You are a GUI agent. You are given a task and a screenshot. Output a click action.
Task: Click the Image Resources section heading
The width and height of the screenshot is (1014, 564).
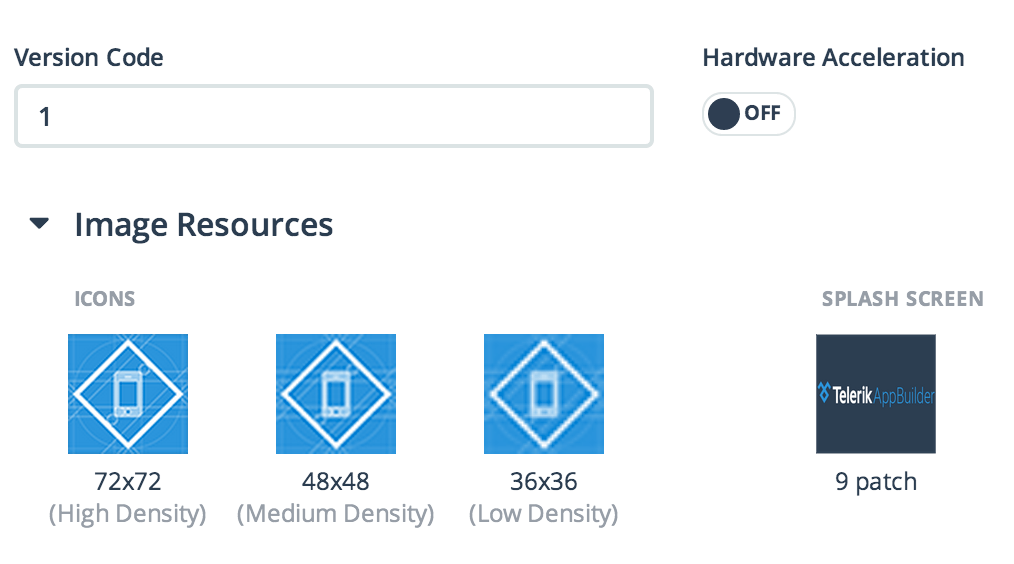pyautogui.click(x=203, y=224)
